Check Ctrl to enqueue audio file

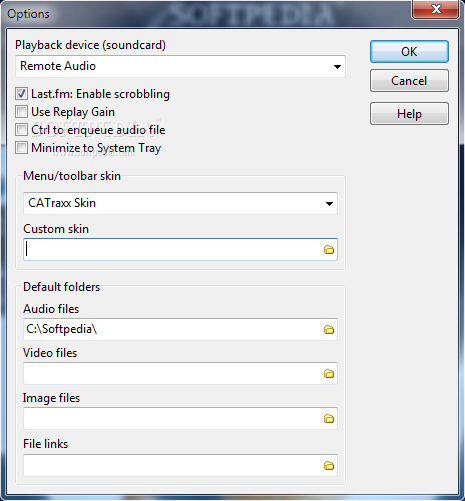21,130
